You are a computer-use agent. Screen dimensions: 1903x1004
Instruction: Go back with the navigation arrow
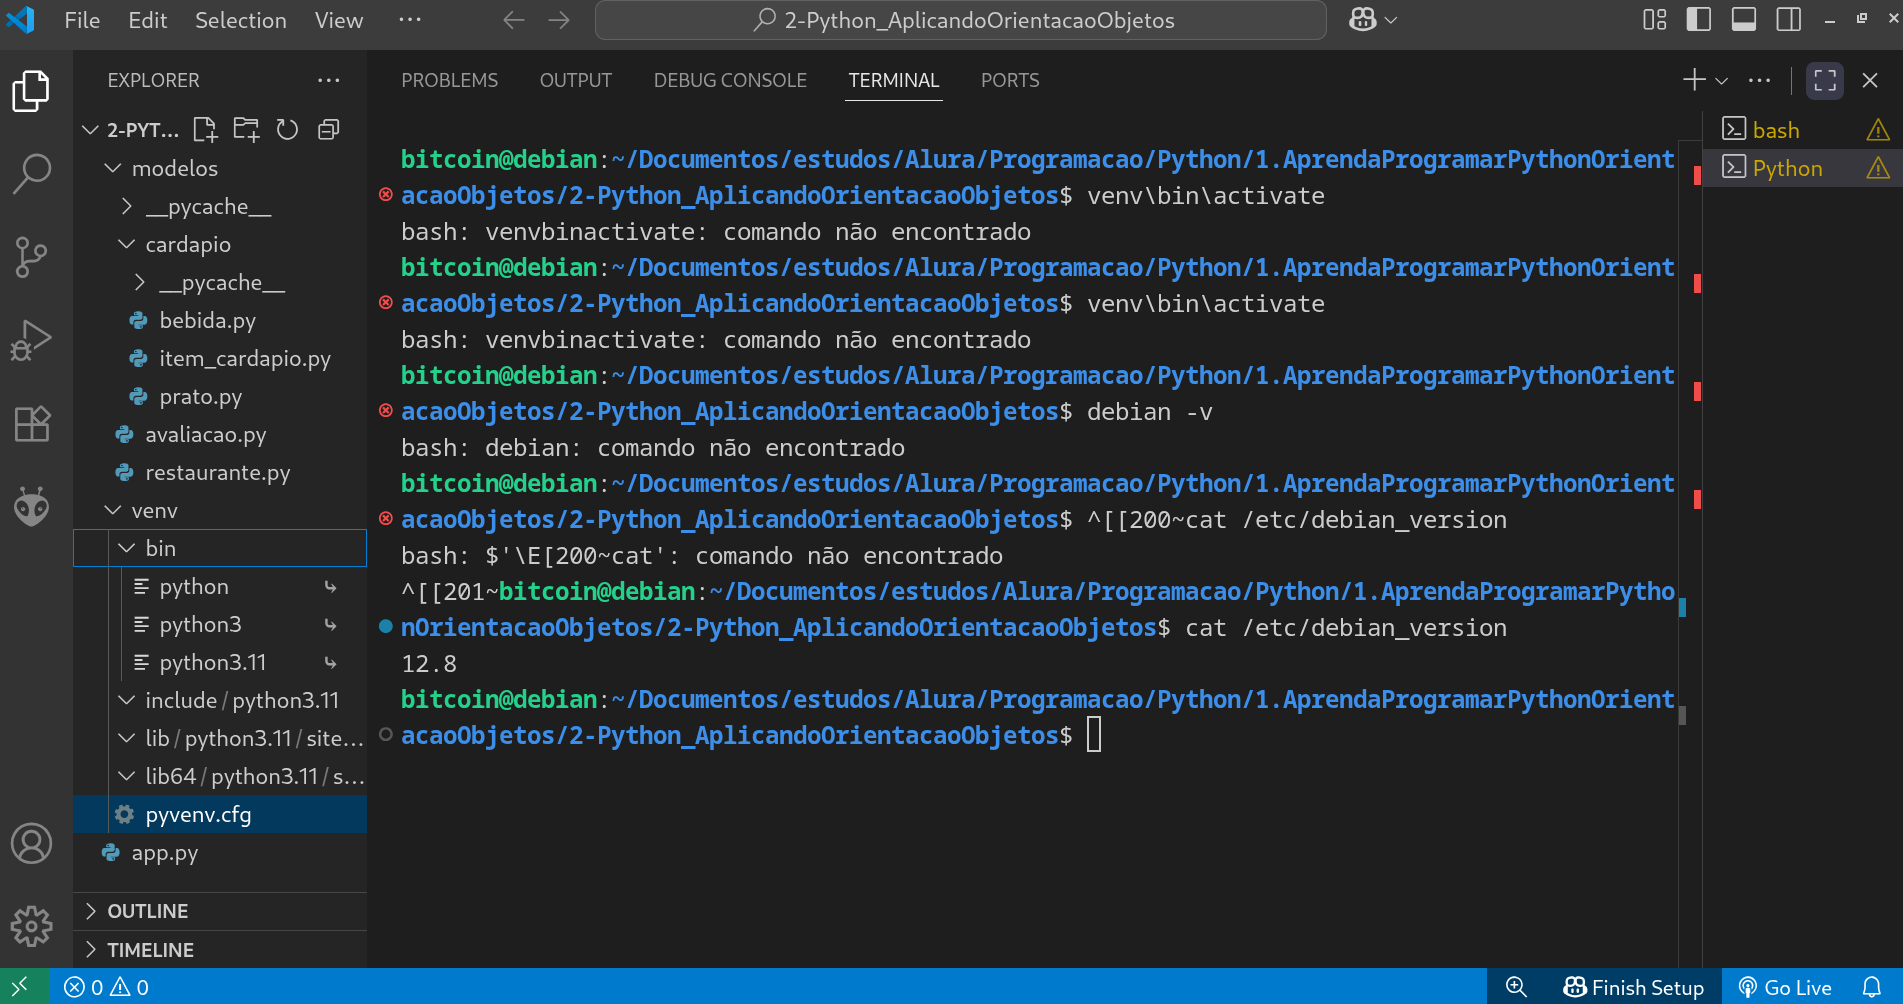click(x=514, y=20)
